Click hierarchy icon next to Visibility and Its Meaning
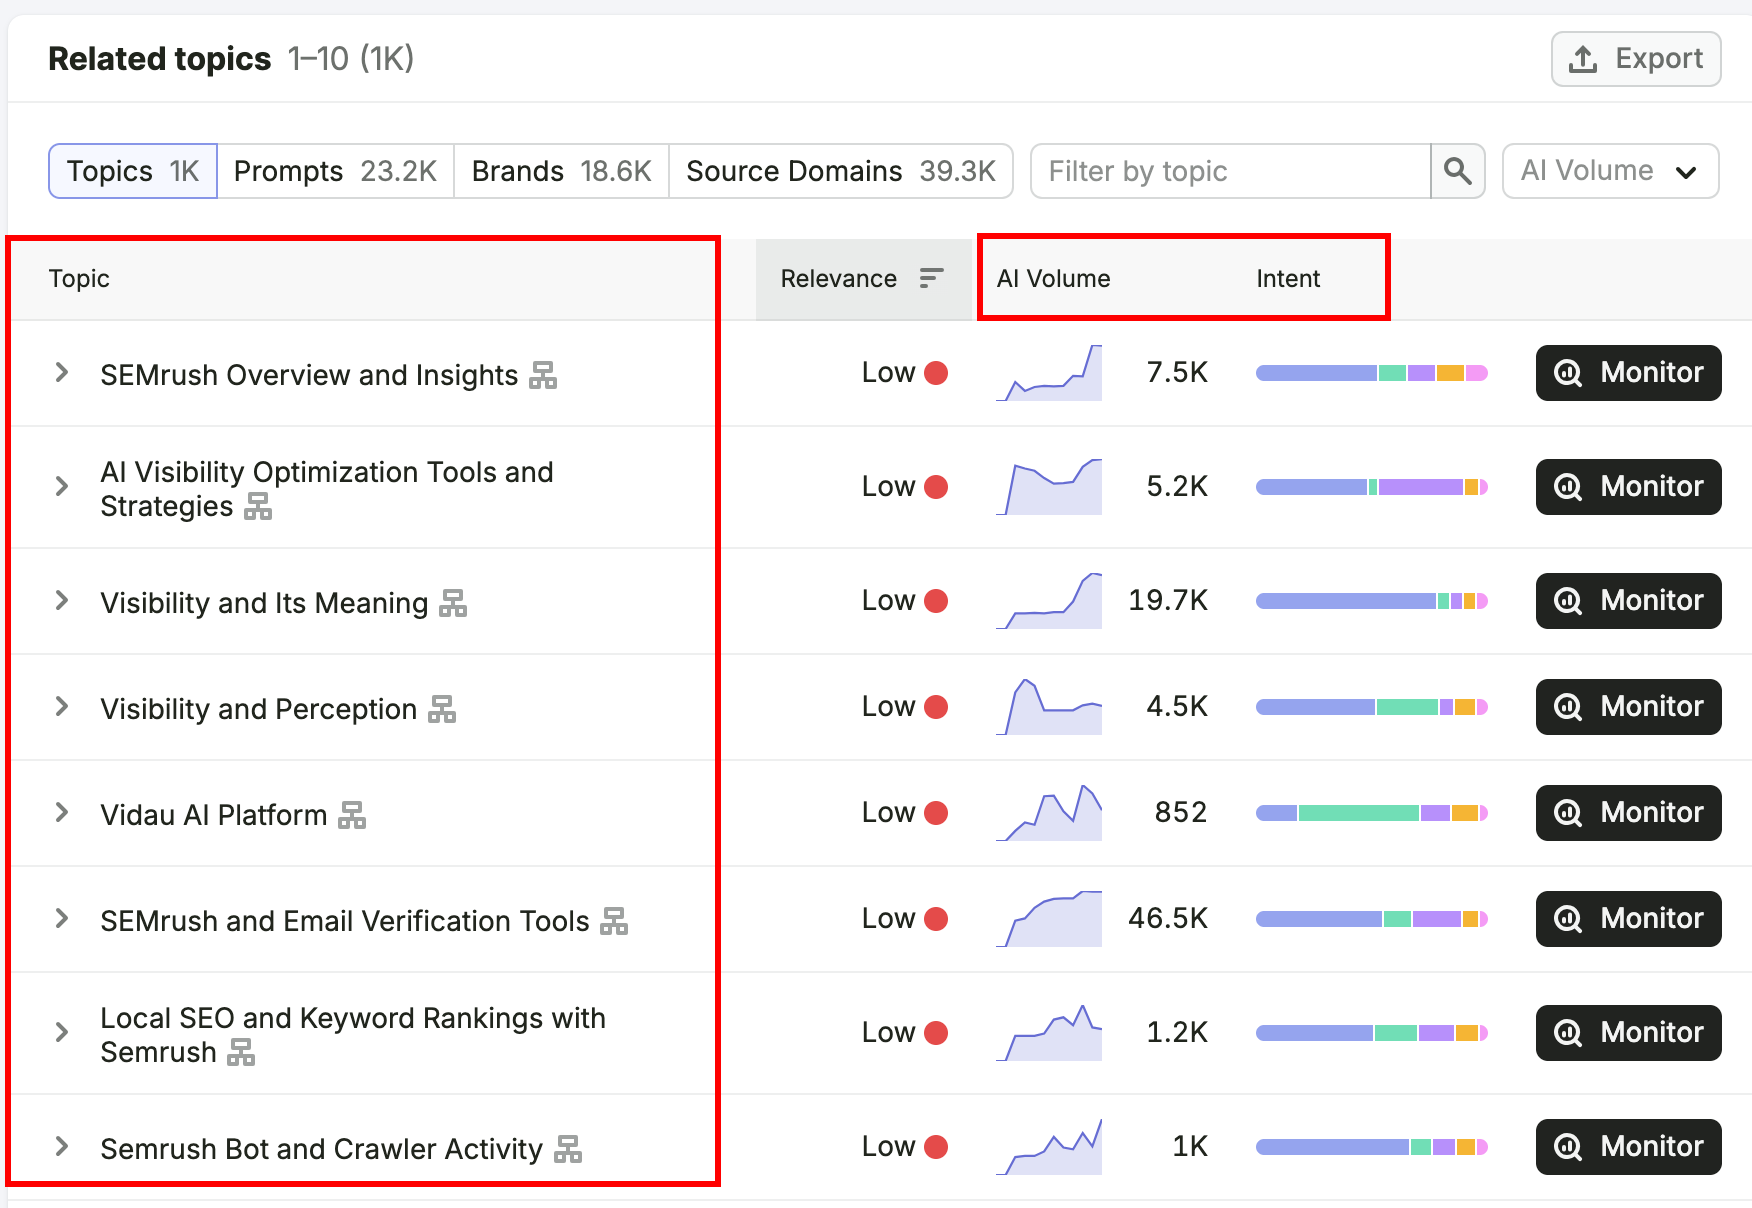Image resolution: width=1752 pixels, height=1208 pixels. pos(453,603)
